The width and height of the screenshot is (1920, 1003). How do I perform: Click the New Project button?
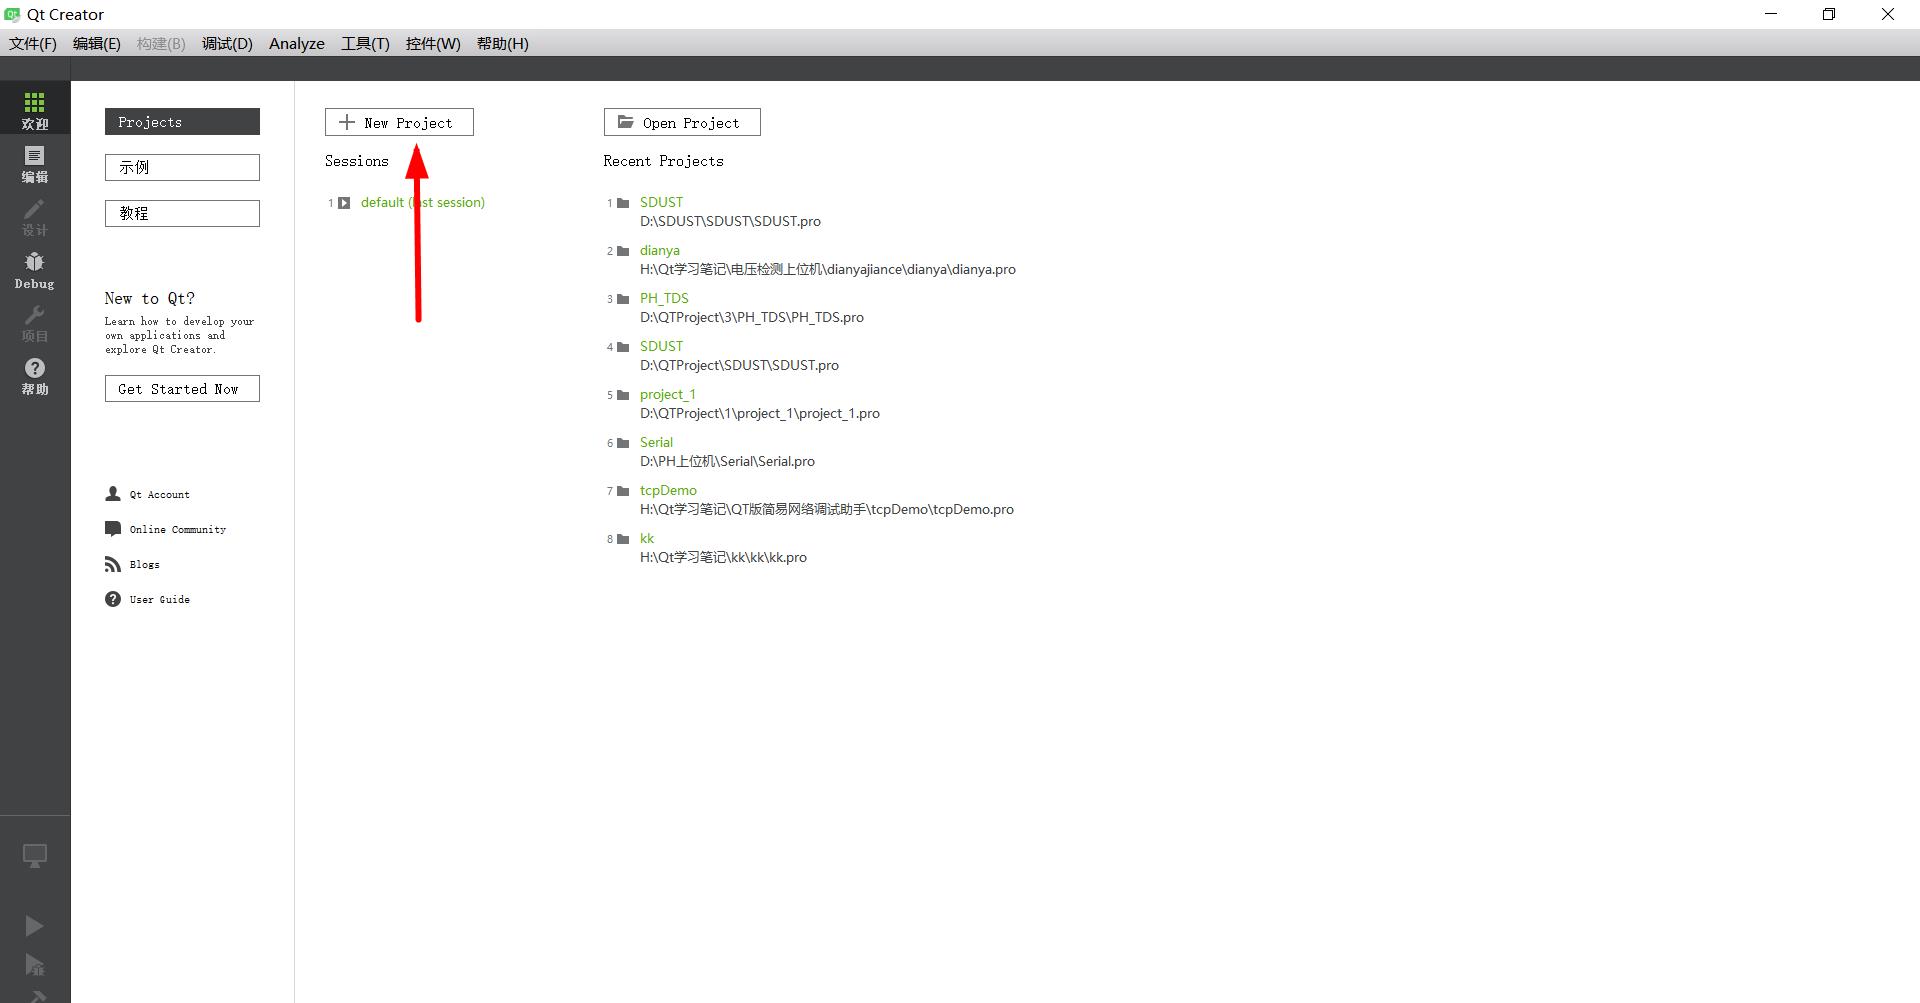click(399, 122)
